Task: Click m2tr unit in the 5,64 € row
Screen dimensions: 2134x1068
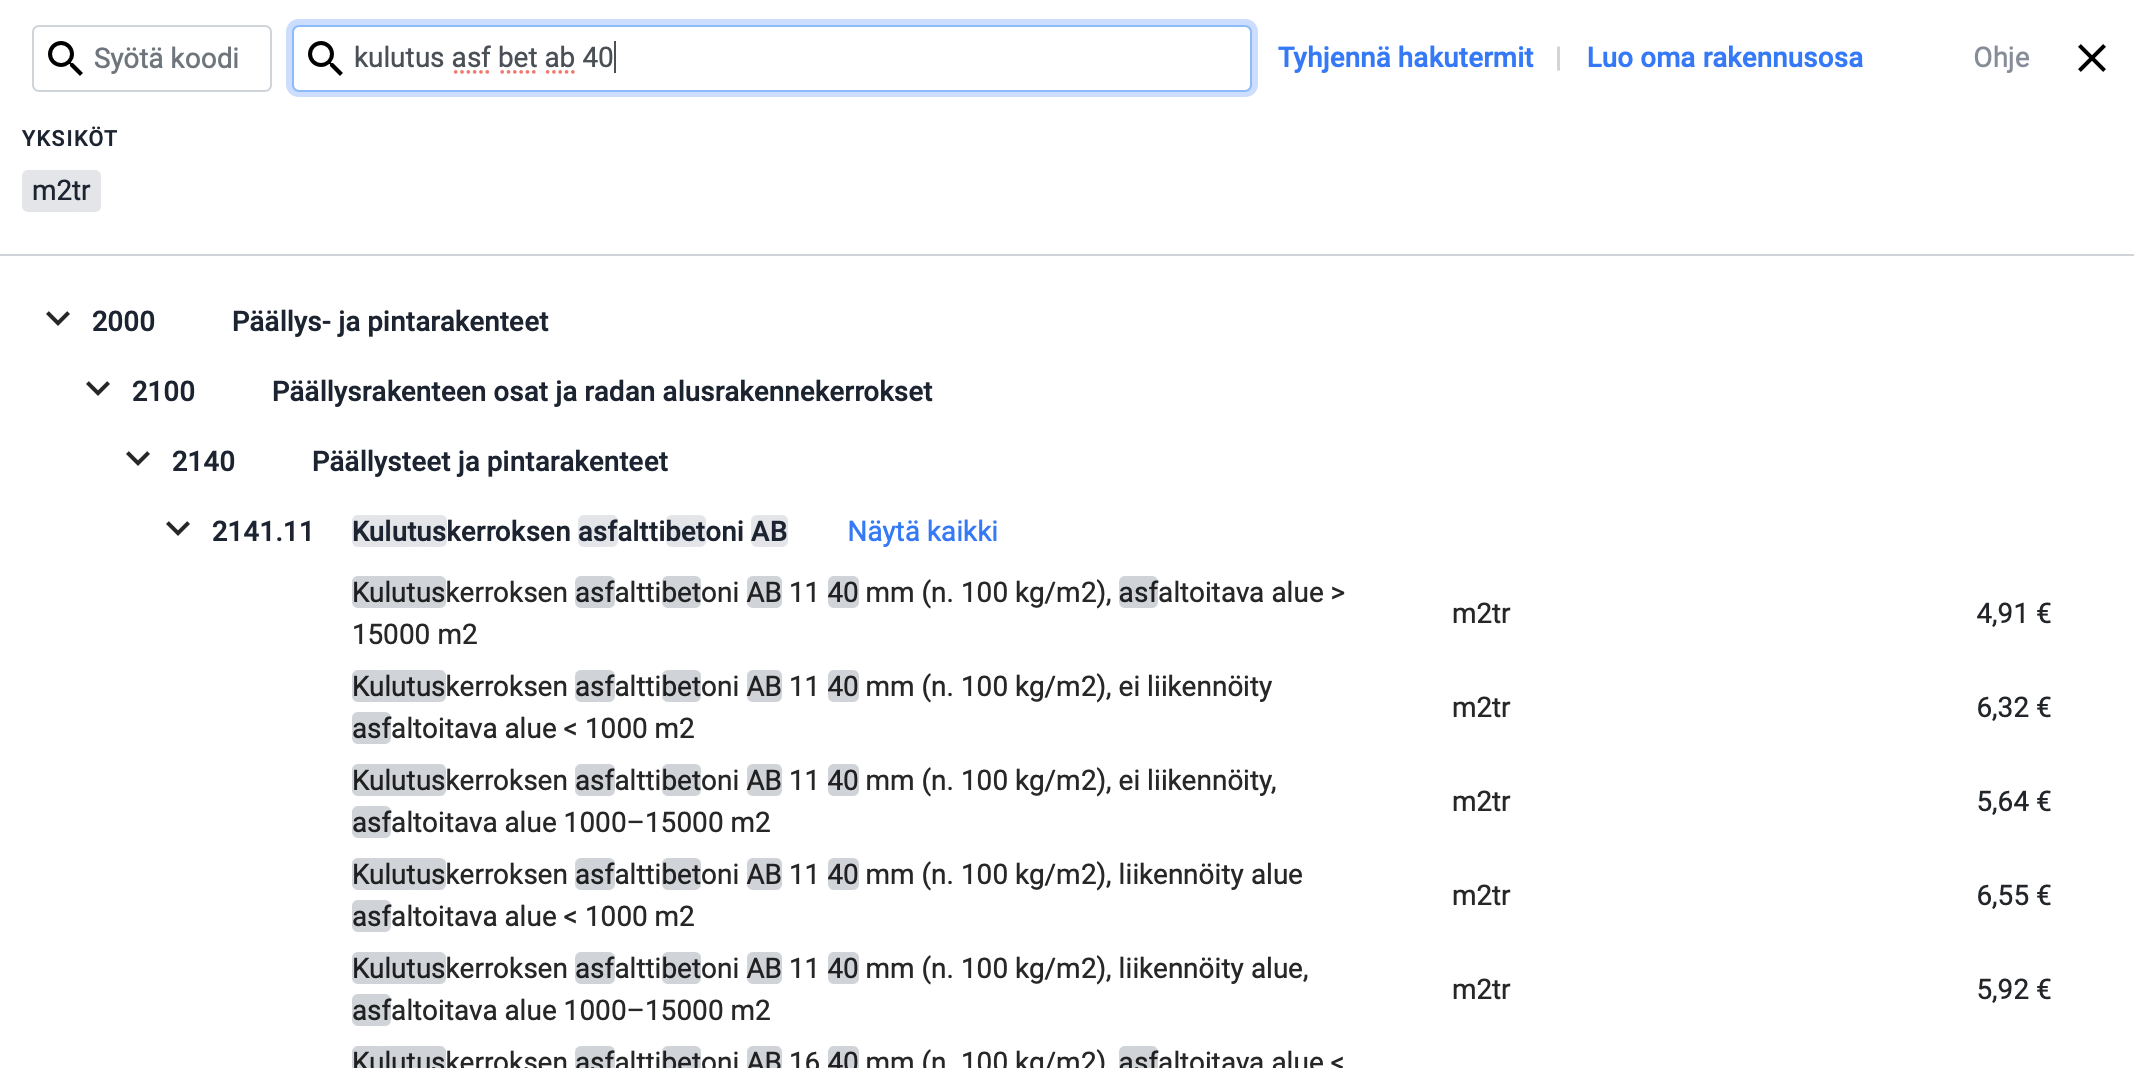Action: click(x=1481, y=801)
